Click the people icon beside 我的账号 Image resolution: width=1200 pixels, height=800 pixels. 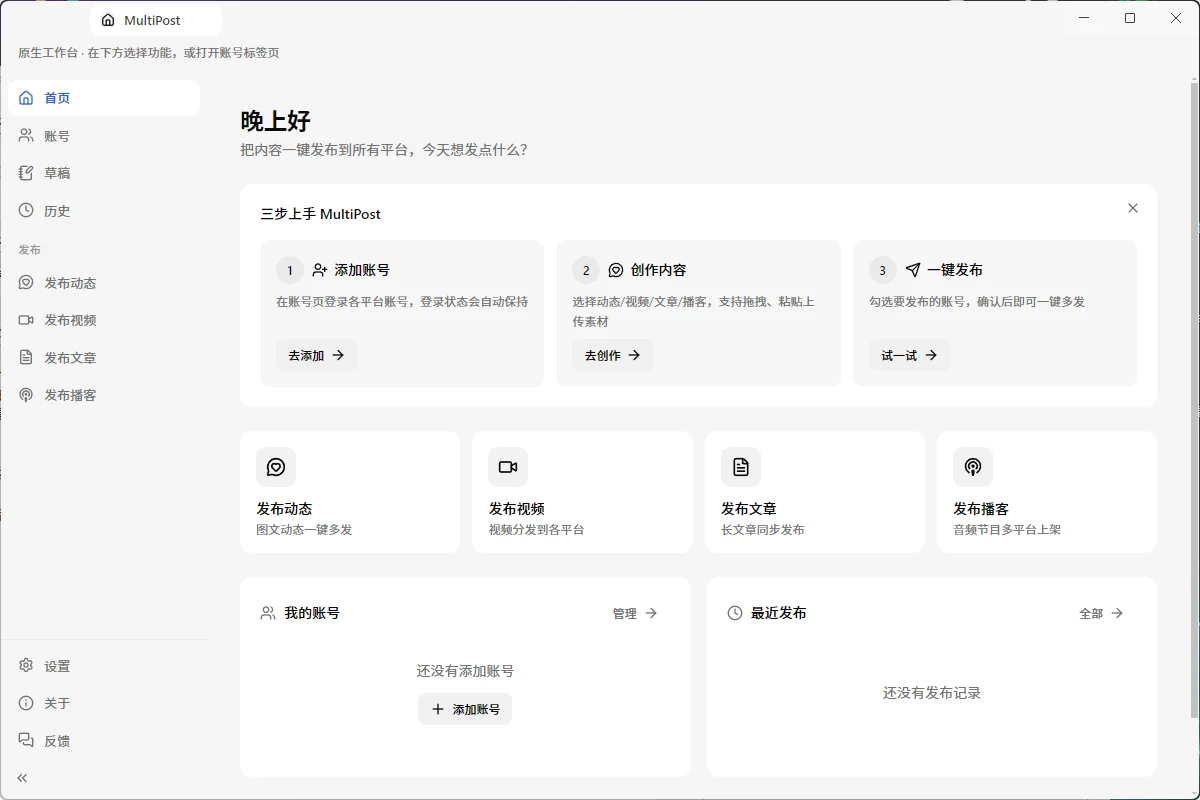(x=268, y=613)
